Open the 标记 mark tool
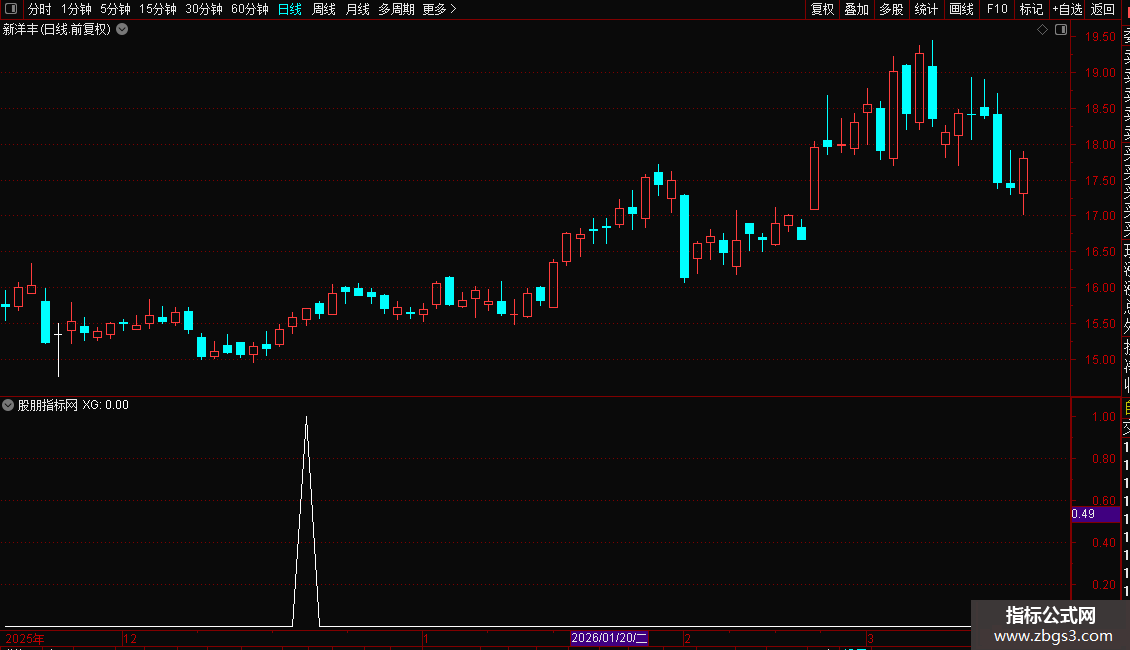1130x650 pixels. tap(1031, 9)
